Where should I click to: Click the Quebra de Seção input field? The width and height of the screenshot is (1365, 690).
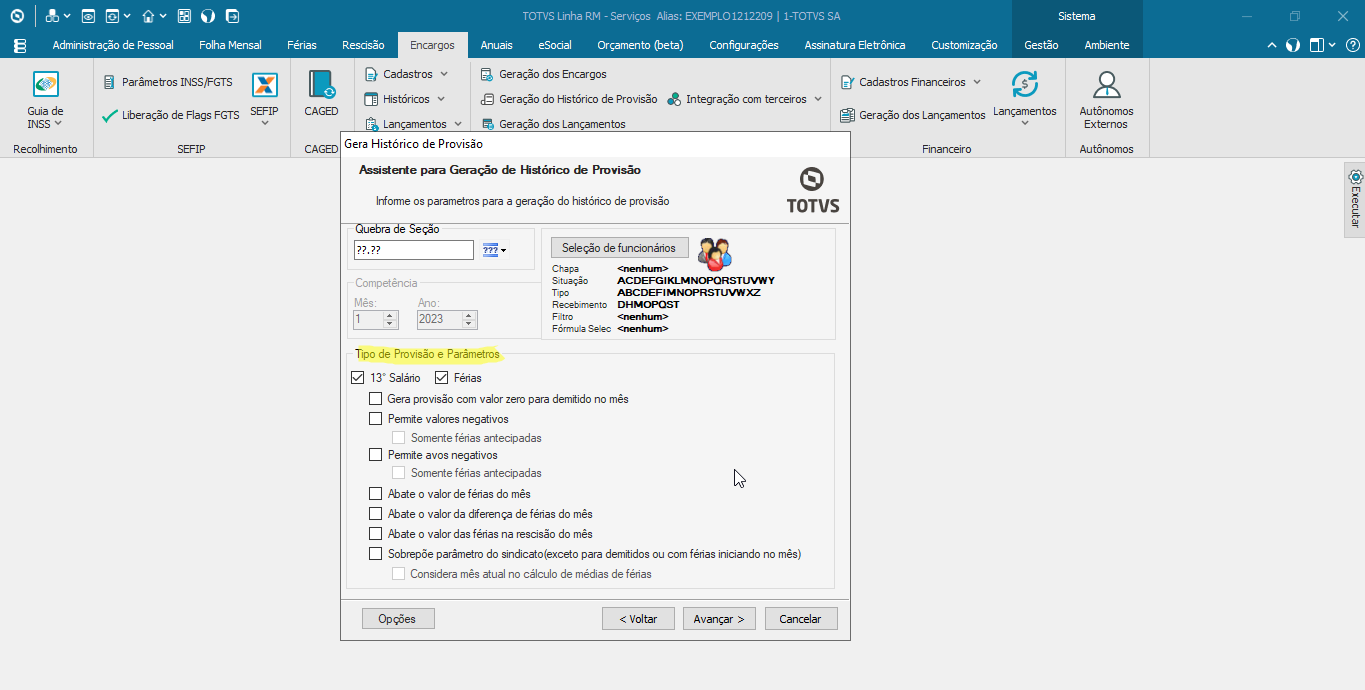(x=413, y=250)
